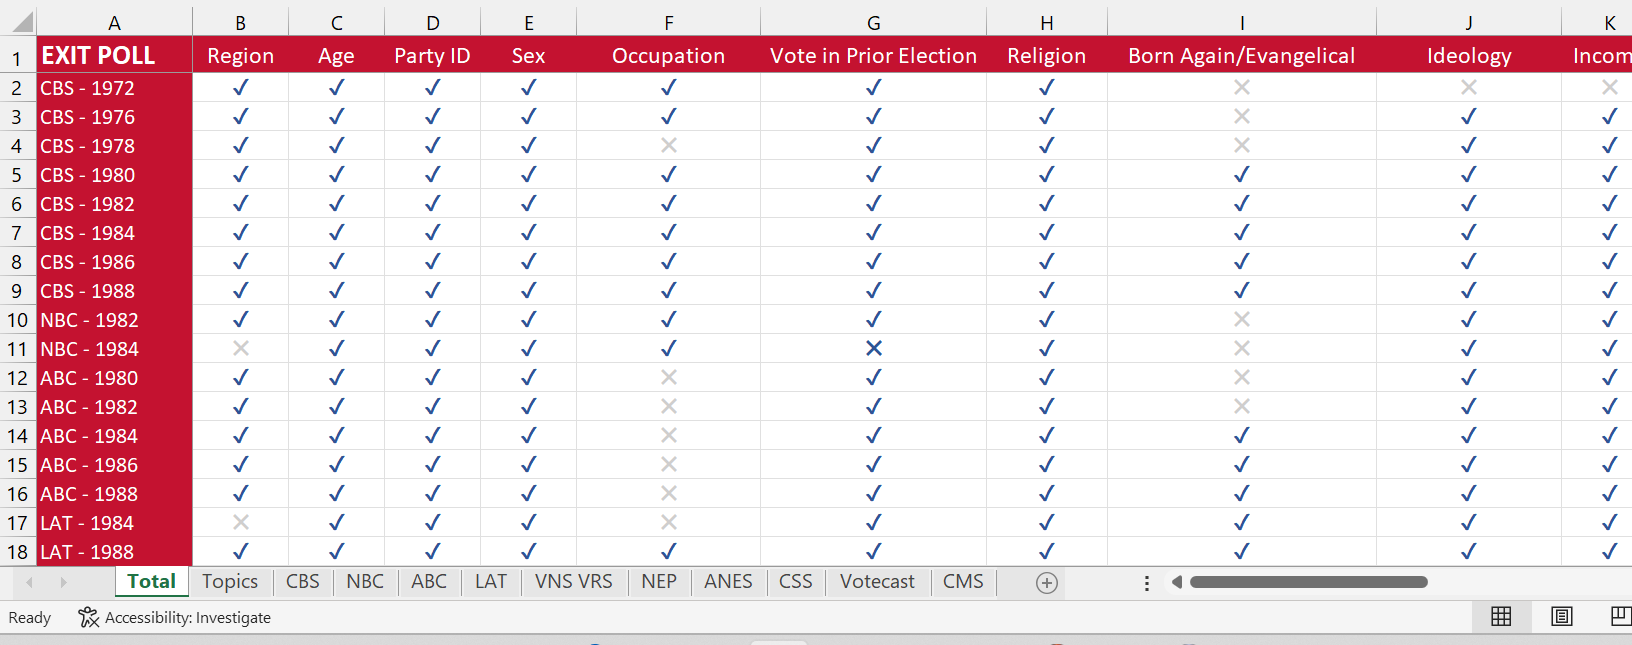This screenshot has width=1632, height=645.
Task: Switch to the Votecast sheet tab
Action: pos(877,582)
